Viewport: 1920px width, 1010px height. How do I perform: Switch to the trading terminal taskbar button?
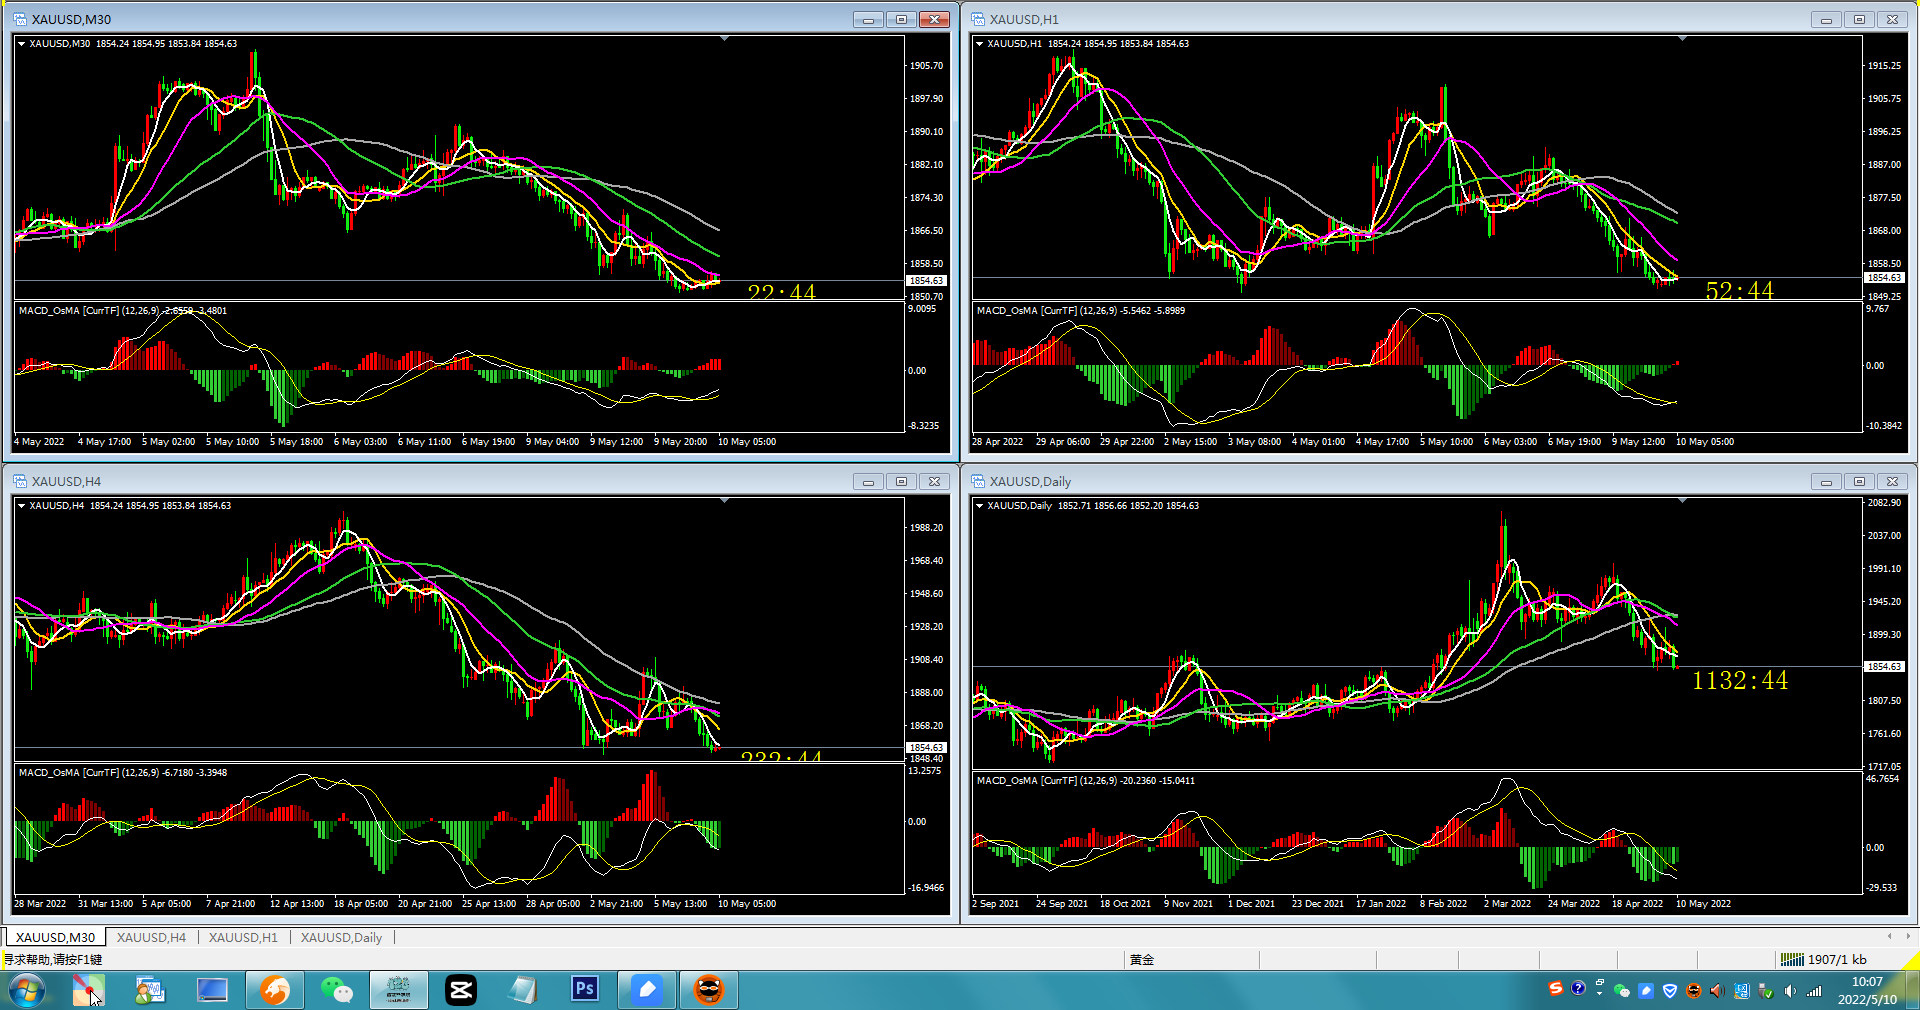[x=399, y=990]
